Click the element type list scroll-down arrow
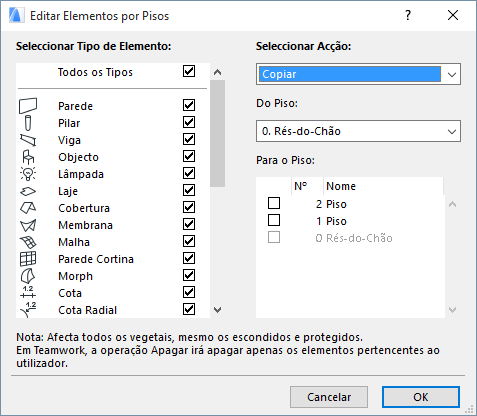 point(218,310)
